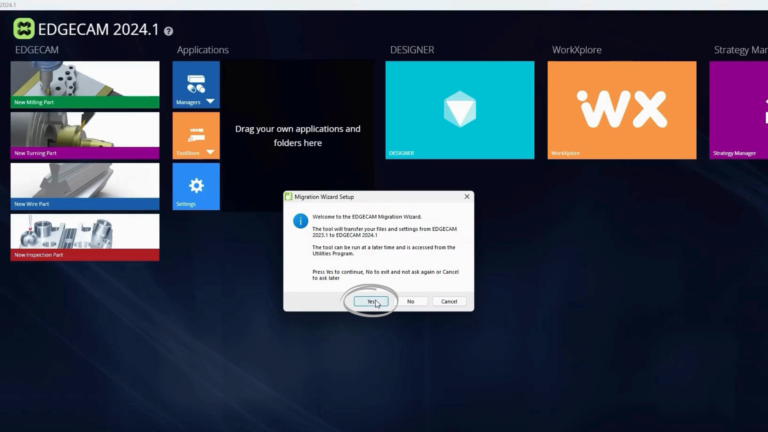Open the Settings gear tile
This screenshot has width=768, height=432.
click(196, 187)
